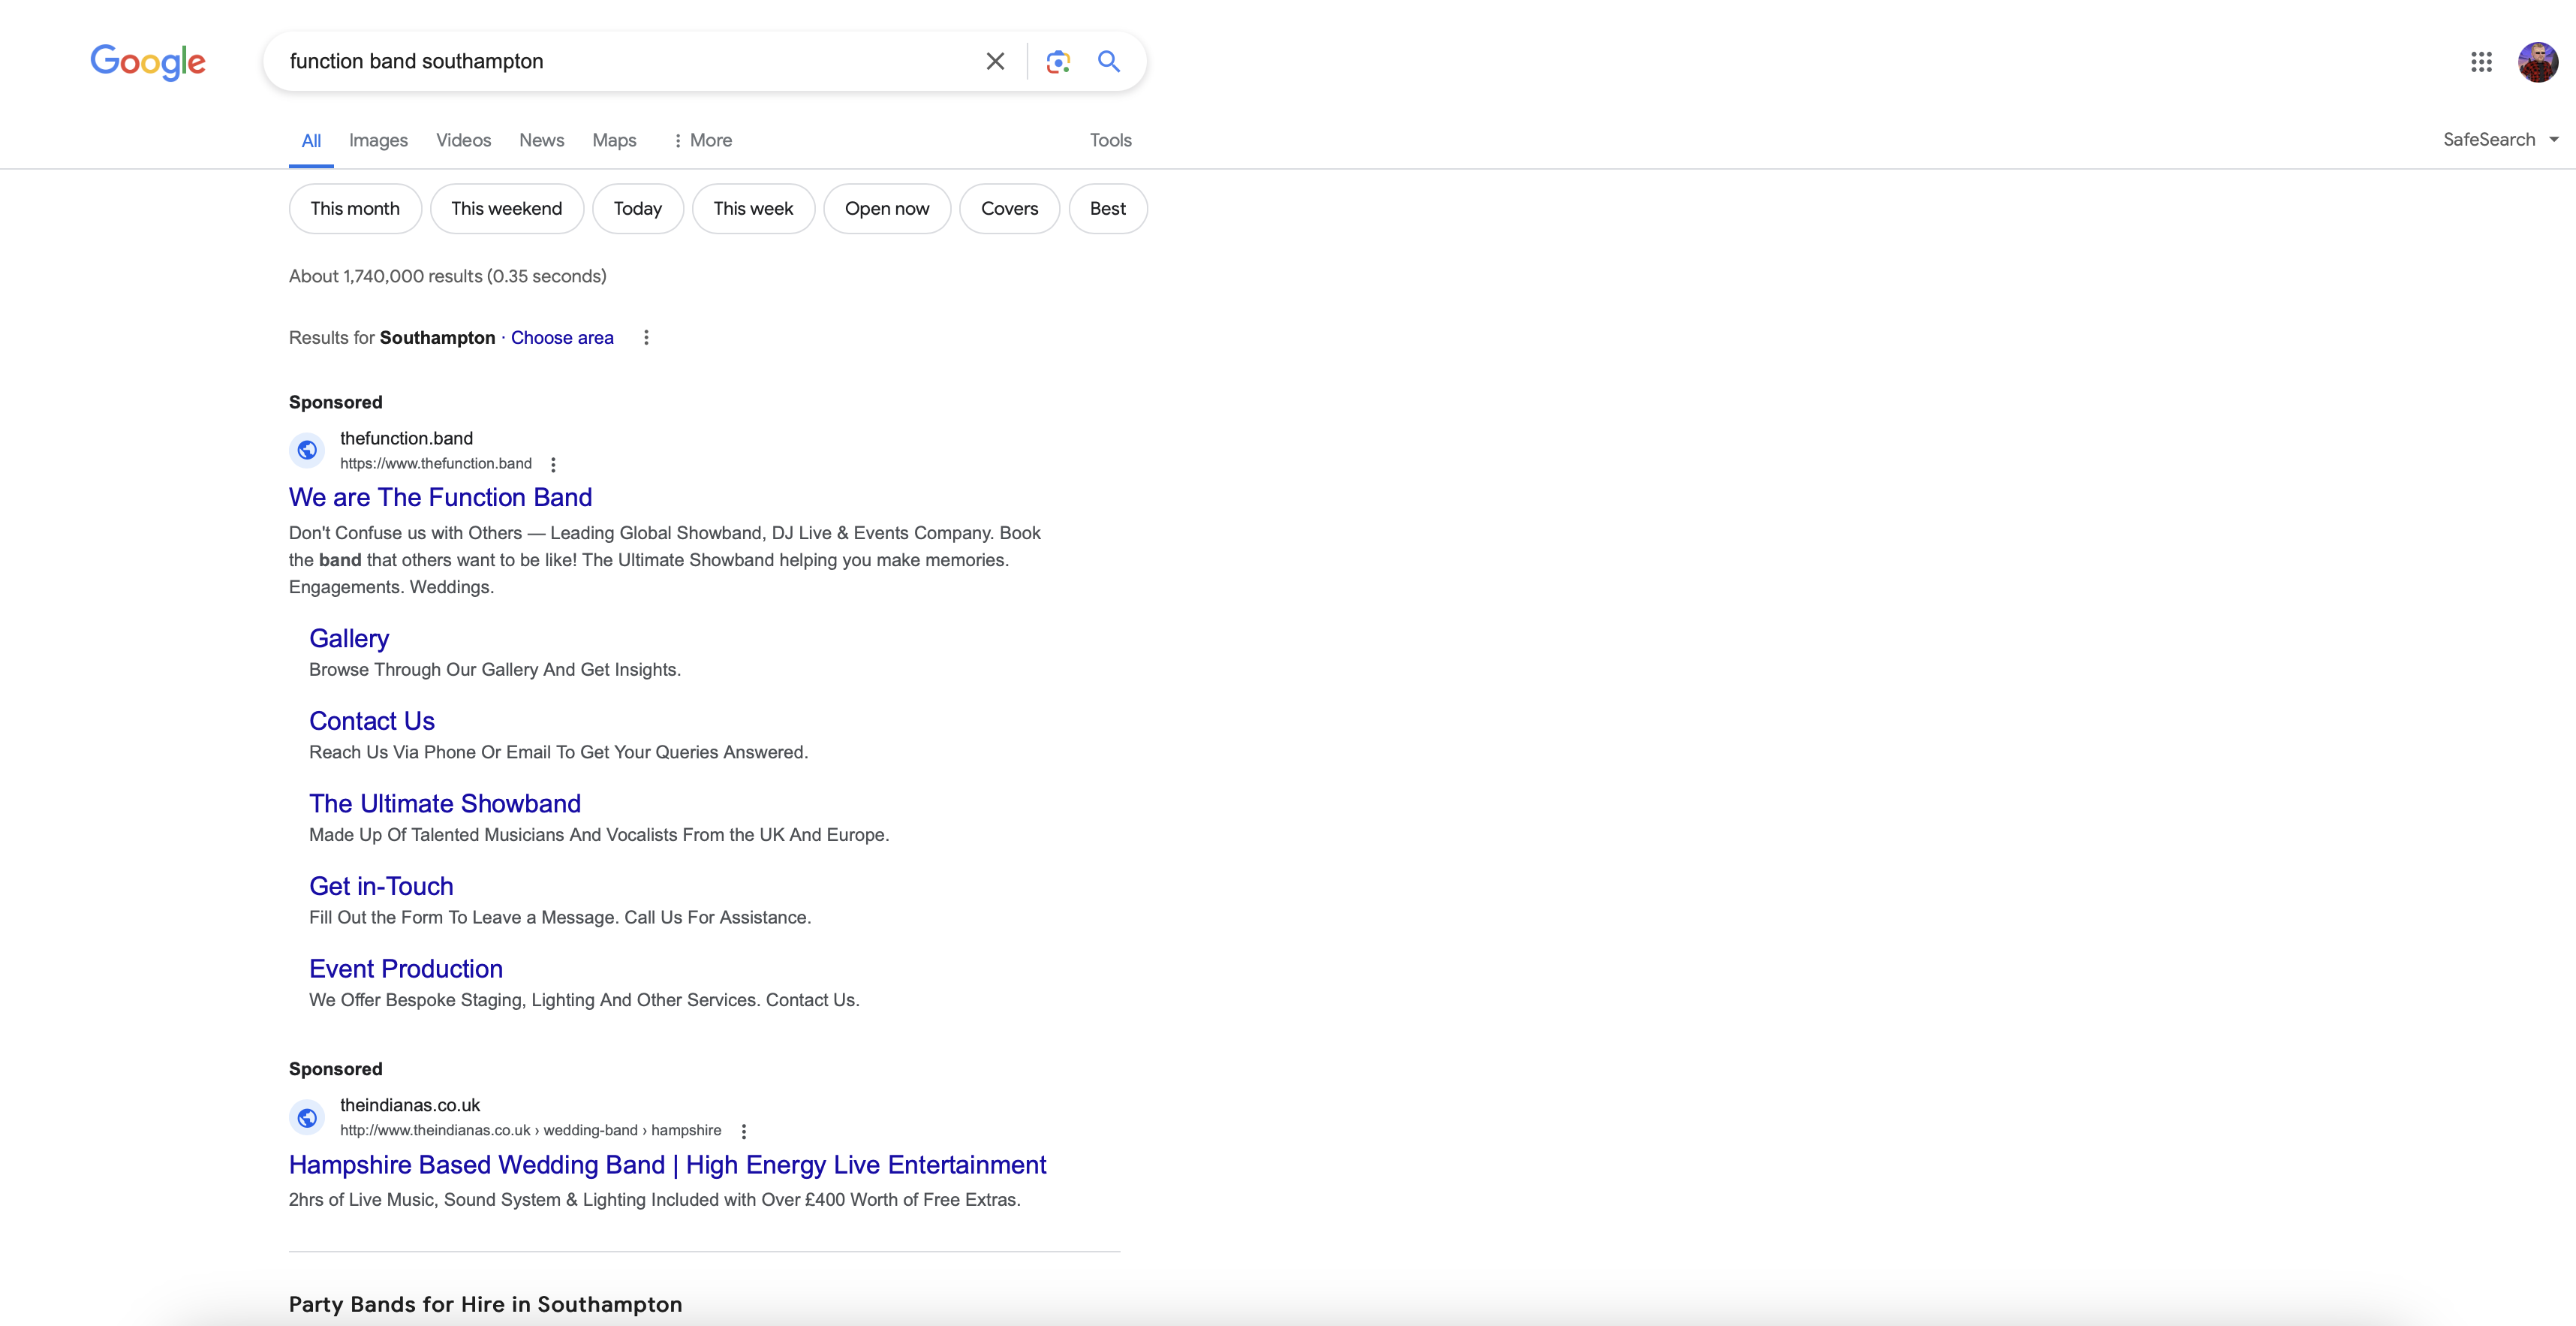This screenshot has height=1326, width=2576.
Task: Switch to the News tab
Action: pos(541,140)
